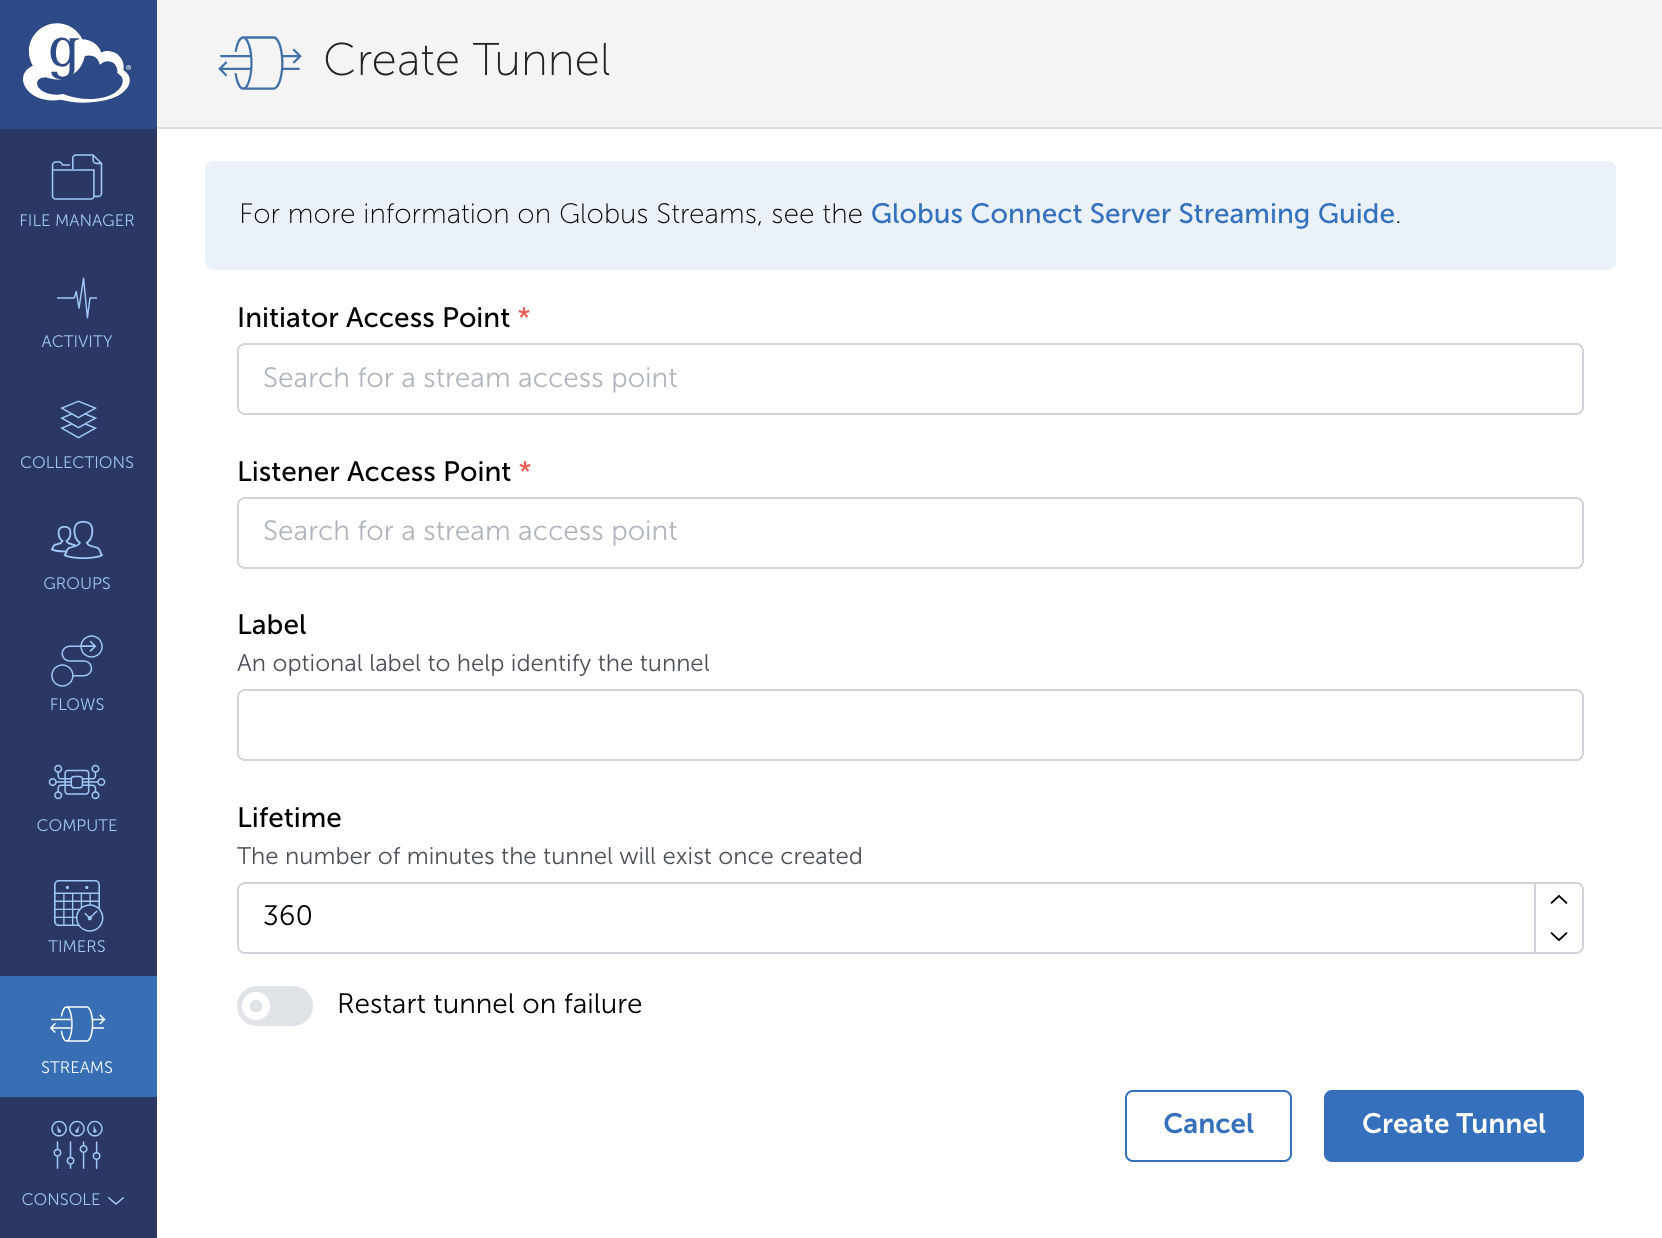Screen dimensions: 1662x1238
Task: Click the blue Create Tunnel button
Action: pyautogui.click(x=1454, y=1126)
